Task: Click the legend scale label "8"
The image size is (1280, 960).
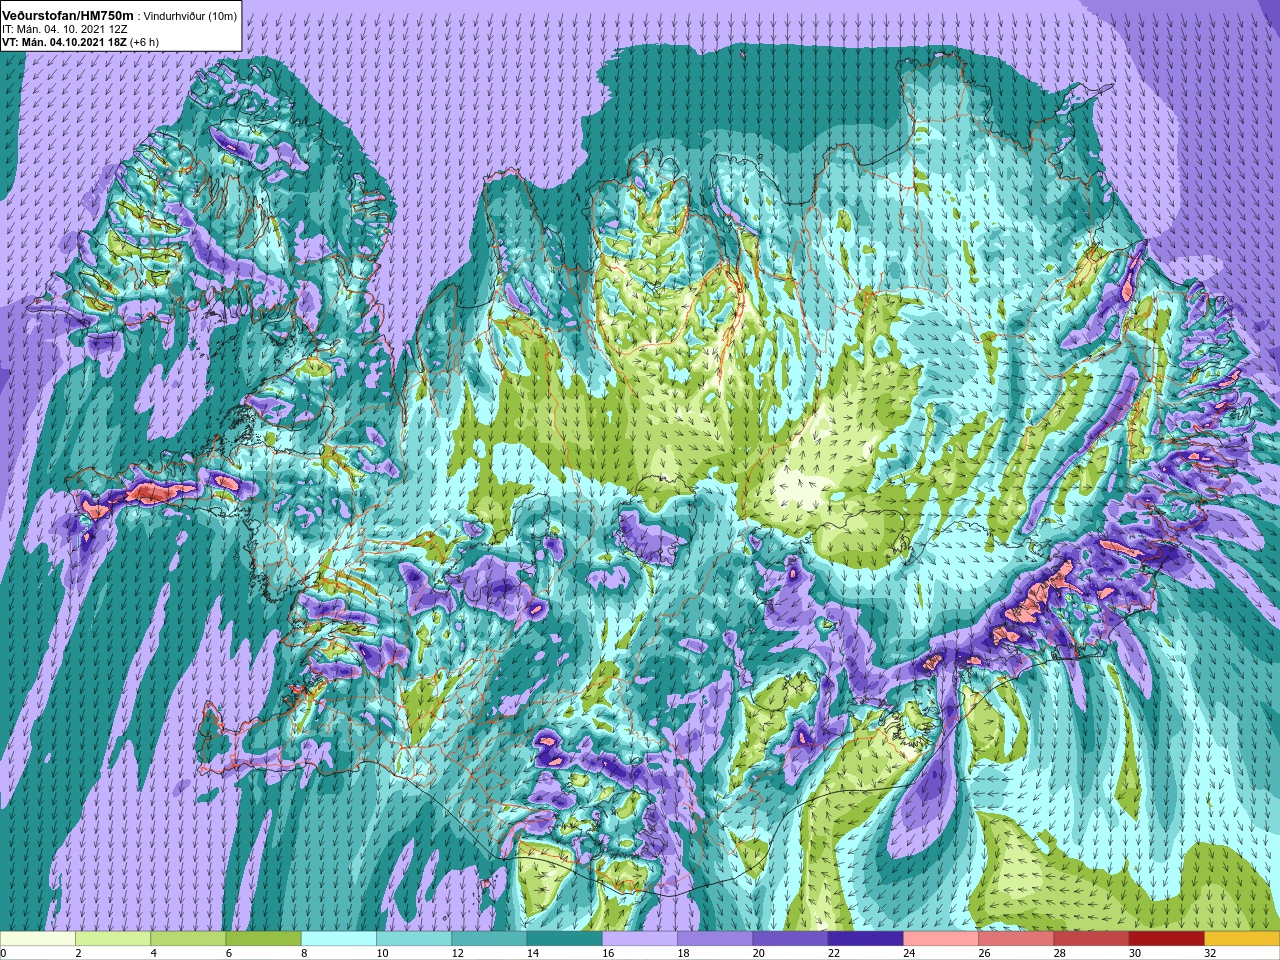Action: click(304, 954)
